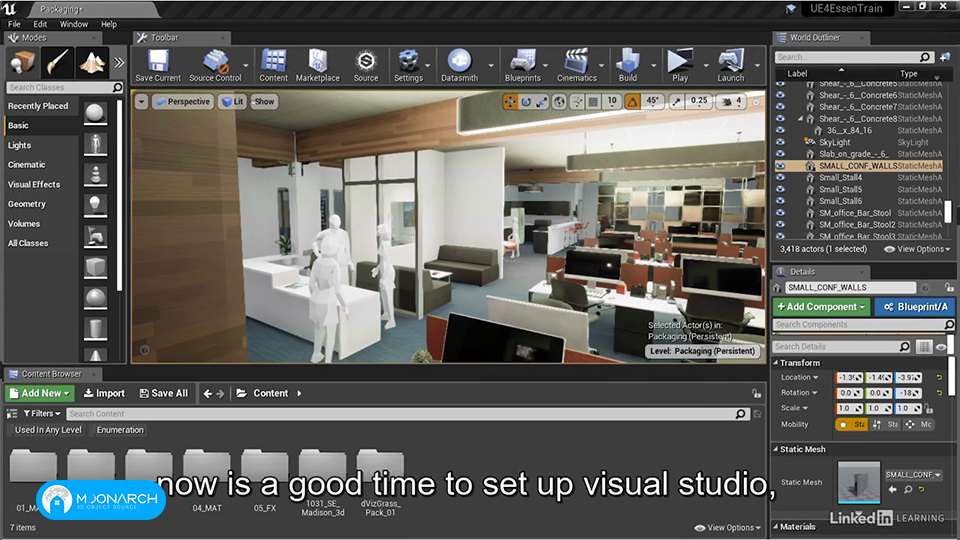Open the File menu
Screen dimensions: 960x540
tap(14, 24)
